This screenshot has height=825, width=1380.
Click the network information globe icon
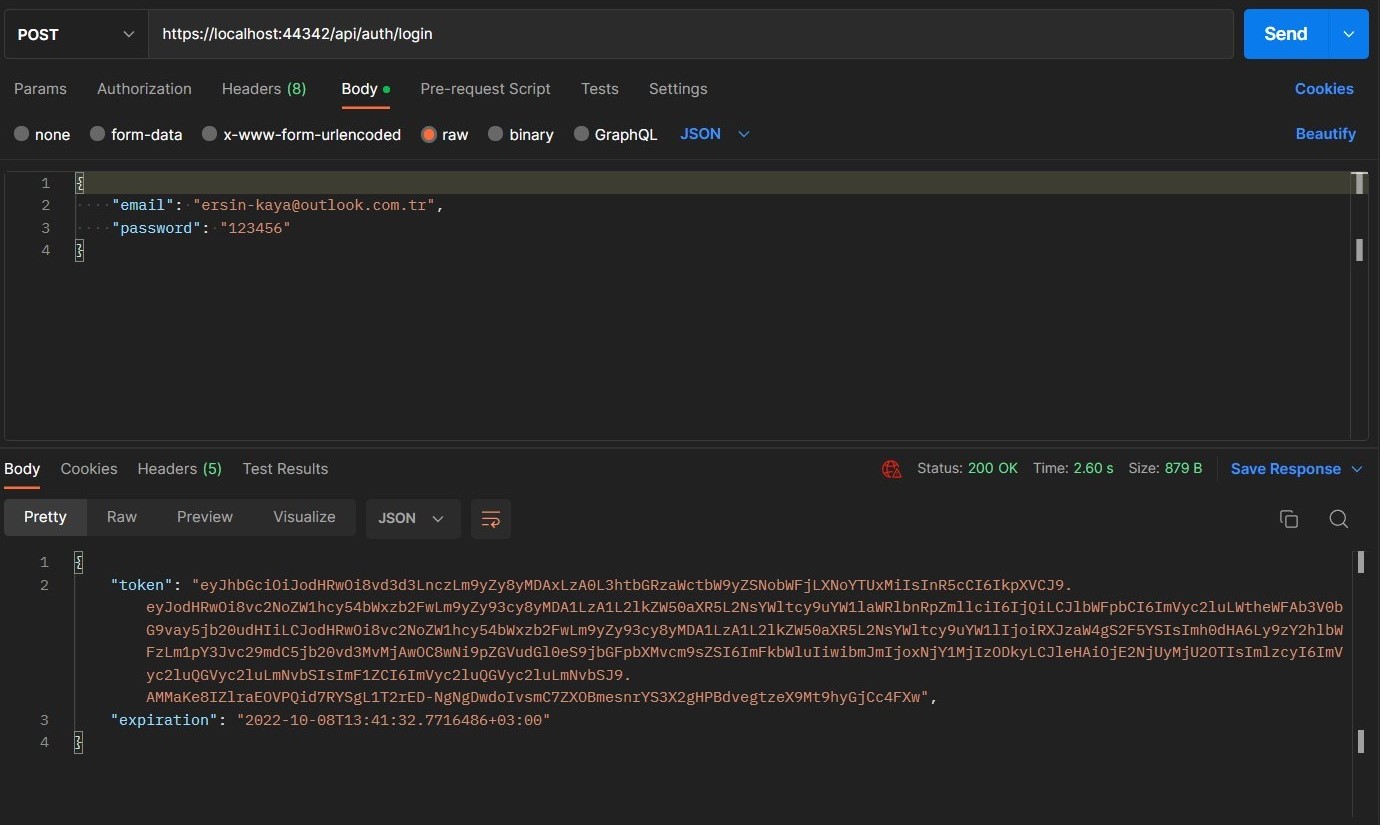click(x=891, y=468)
